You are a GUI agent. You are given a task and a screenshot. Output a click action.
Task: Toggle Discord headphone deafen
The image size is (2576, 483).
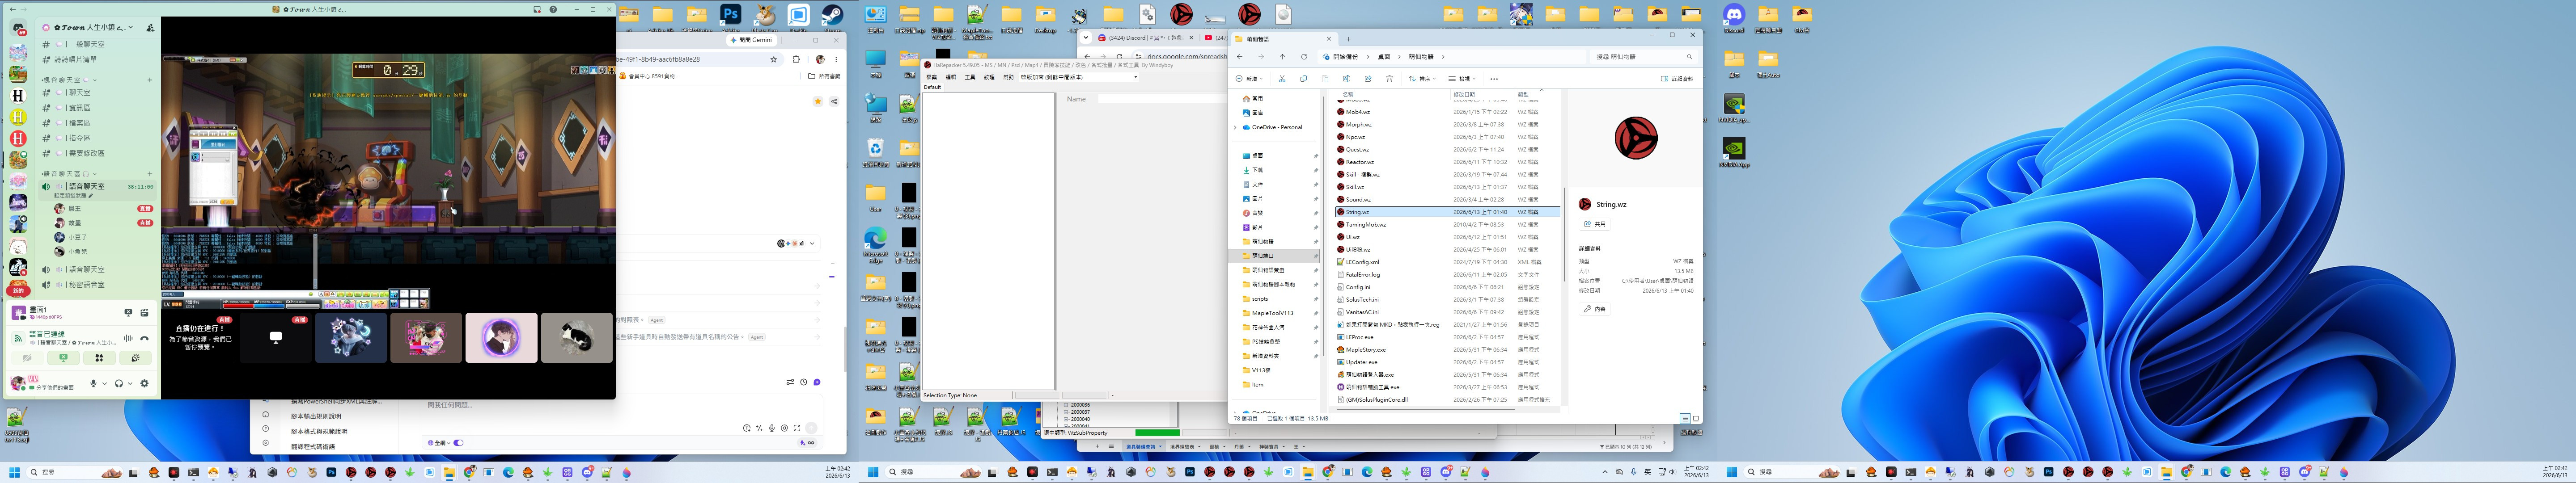tap(119, 384)
